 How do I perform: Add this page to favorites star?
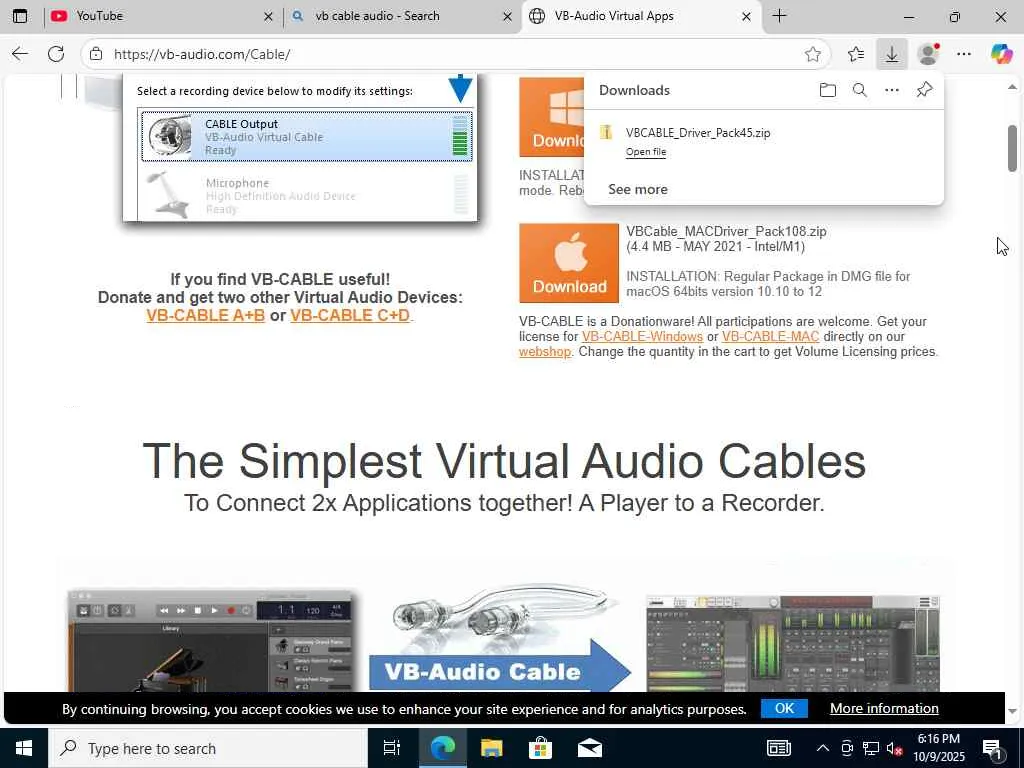click(x=812, y=54)
